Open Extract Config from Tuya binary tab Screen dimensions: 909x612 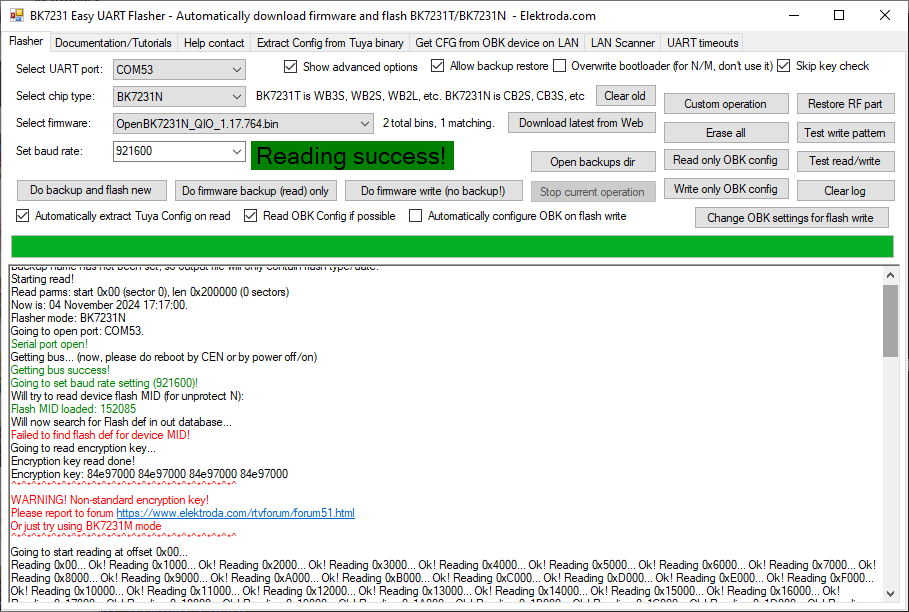tap(330, 43)
